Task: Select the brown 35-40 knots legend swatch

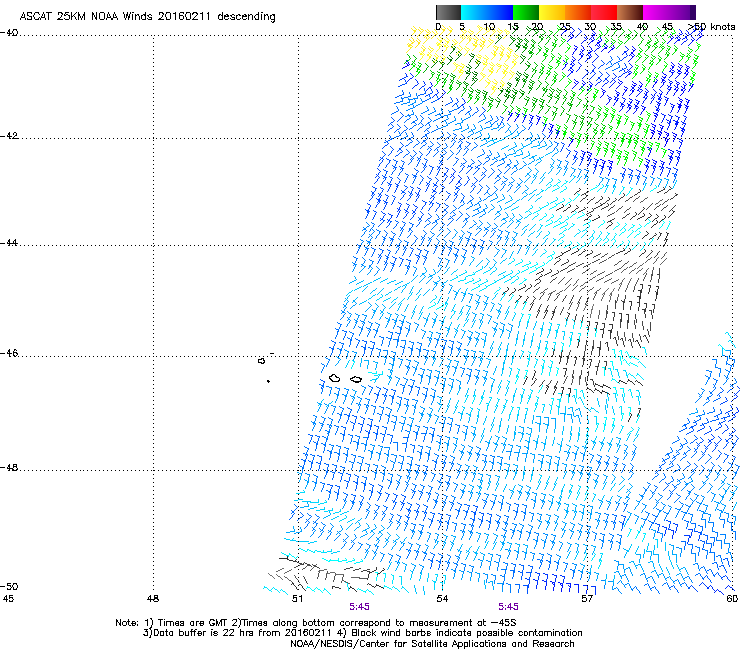Action: click(630, 12)
